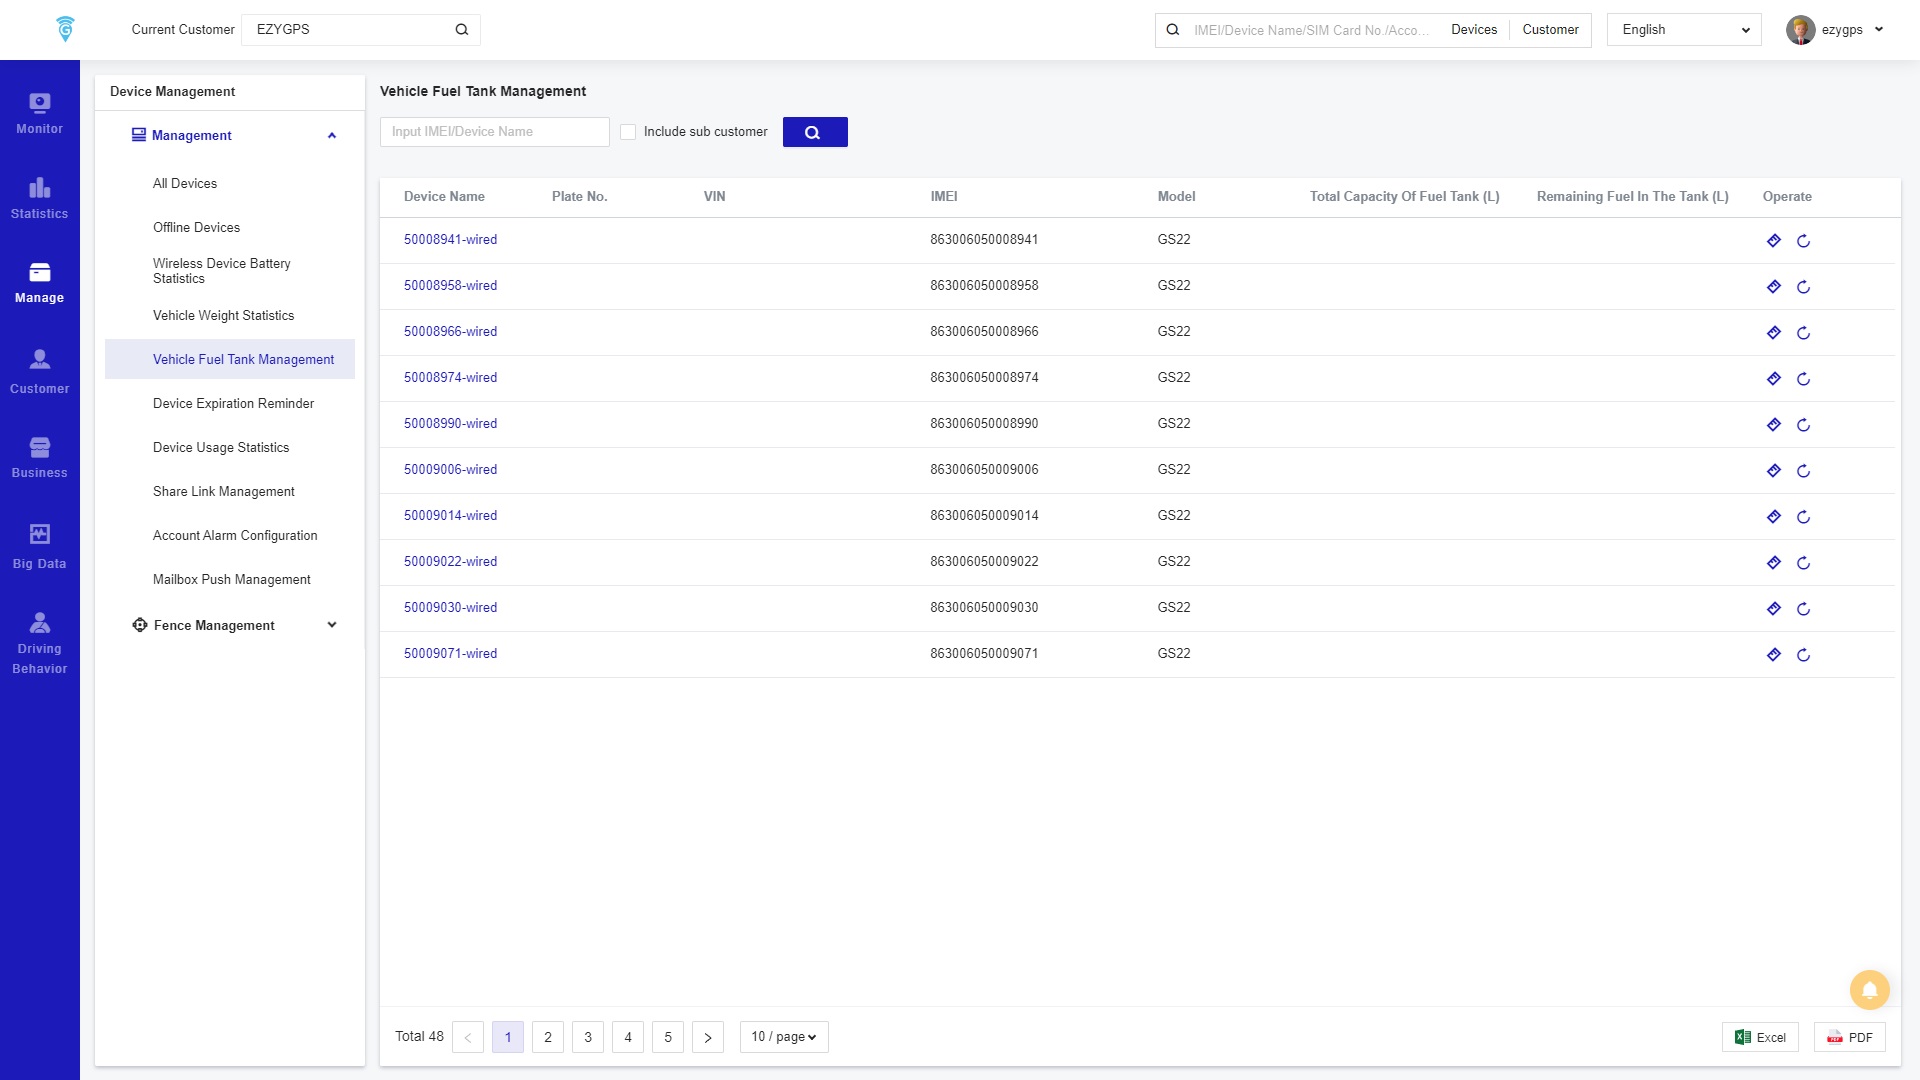Open the English language dropdown
Screen dimensions: 1920x1080
(1683, 30)
